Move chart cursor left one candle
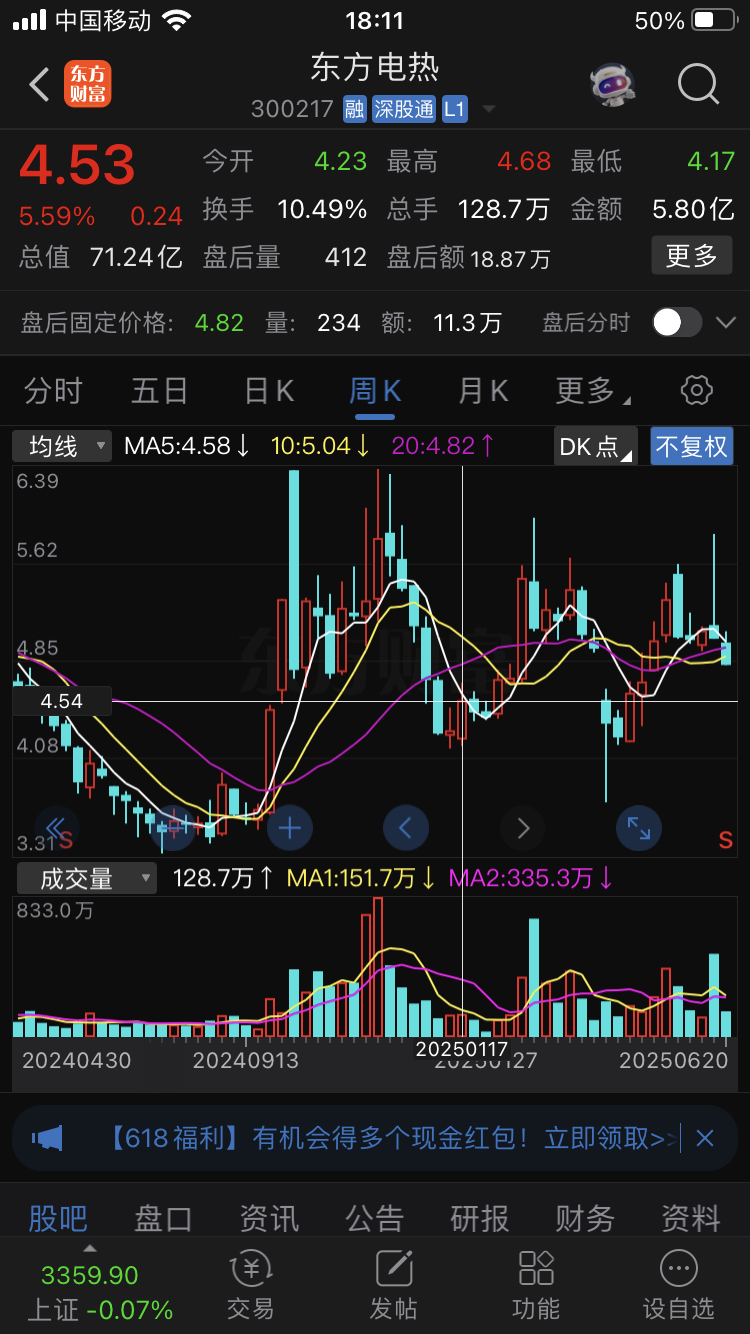This screenshot has height=1334, width=750. [406, 827]
